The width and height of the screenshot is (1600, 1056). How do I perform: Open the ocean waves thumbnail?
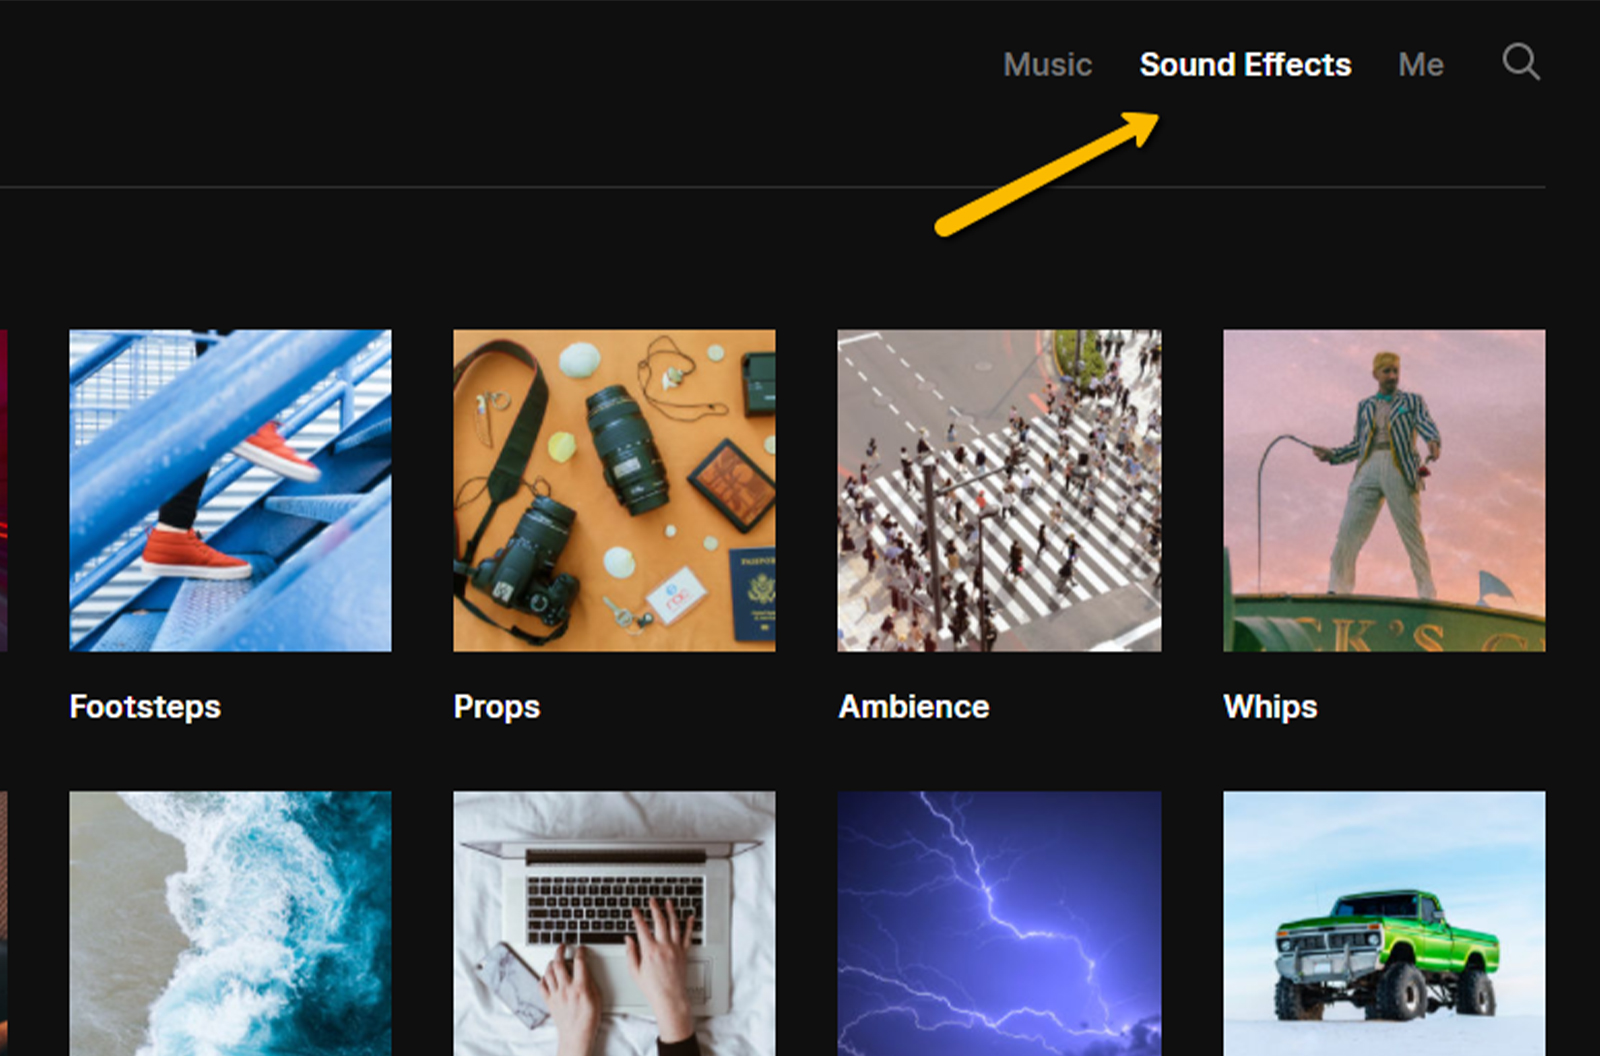(230, 923)
